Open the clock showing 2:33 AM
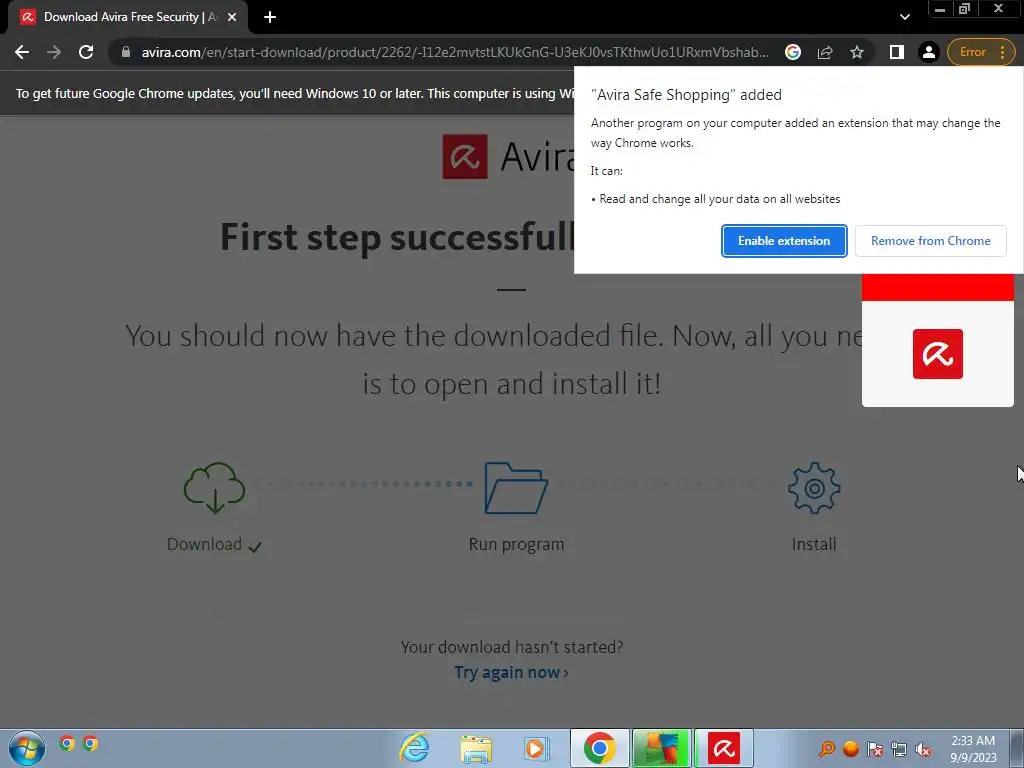The width and height of the screenshot is (1024, 768). click(973, 748)
